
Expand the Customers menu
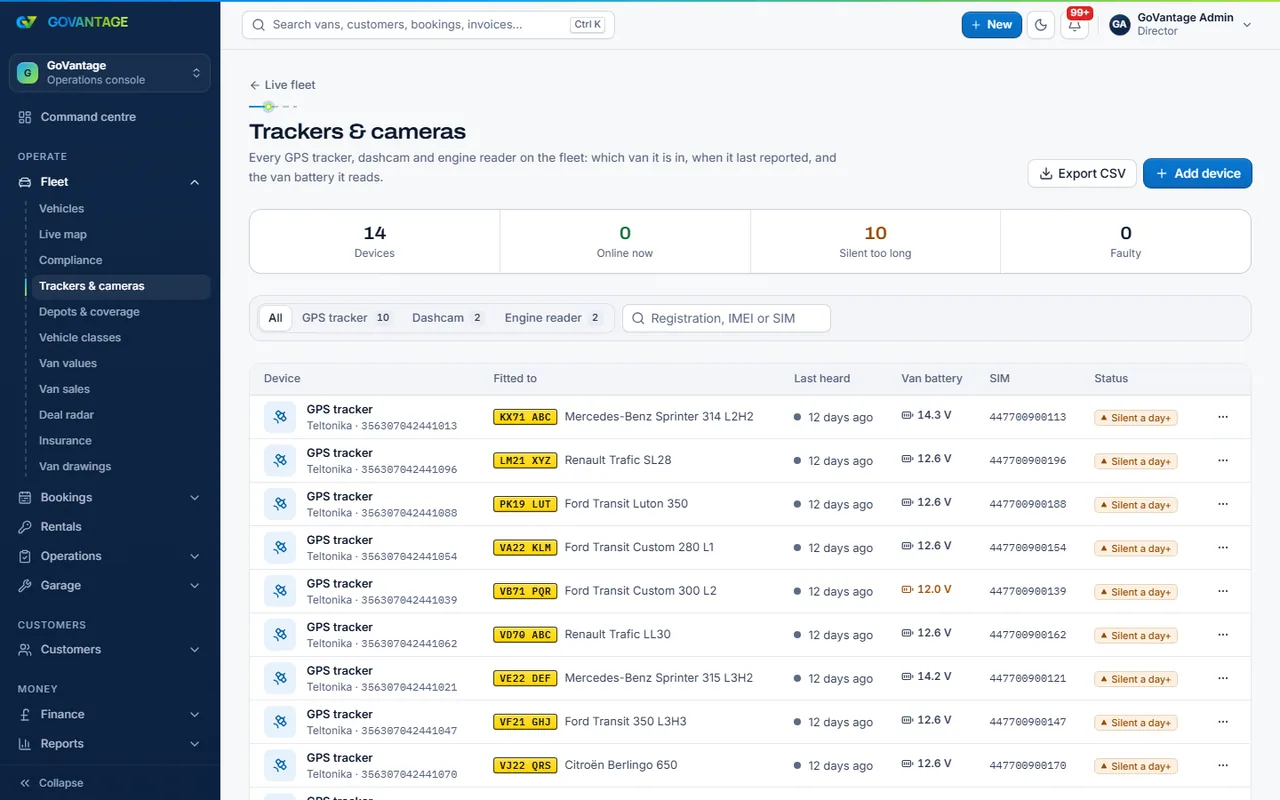click(110, 650)
